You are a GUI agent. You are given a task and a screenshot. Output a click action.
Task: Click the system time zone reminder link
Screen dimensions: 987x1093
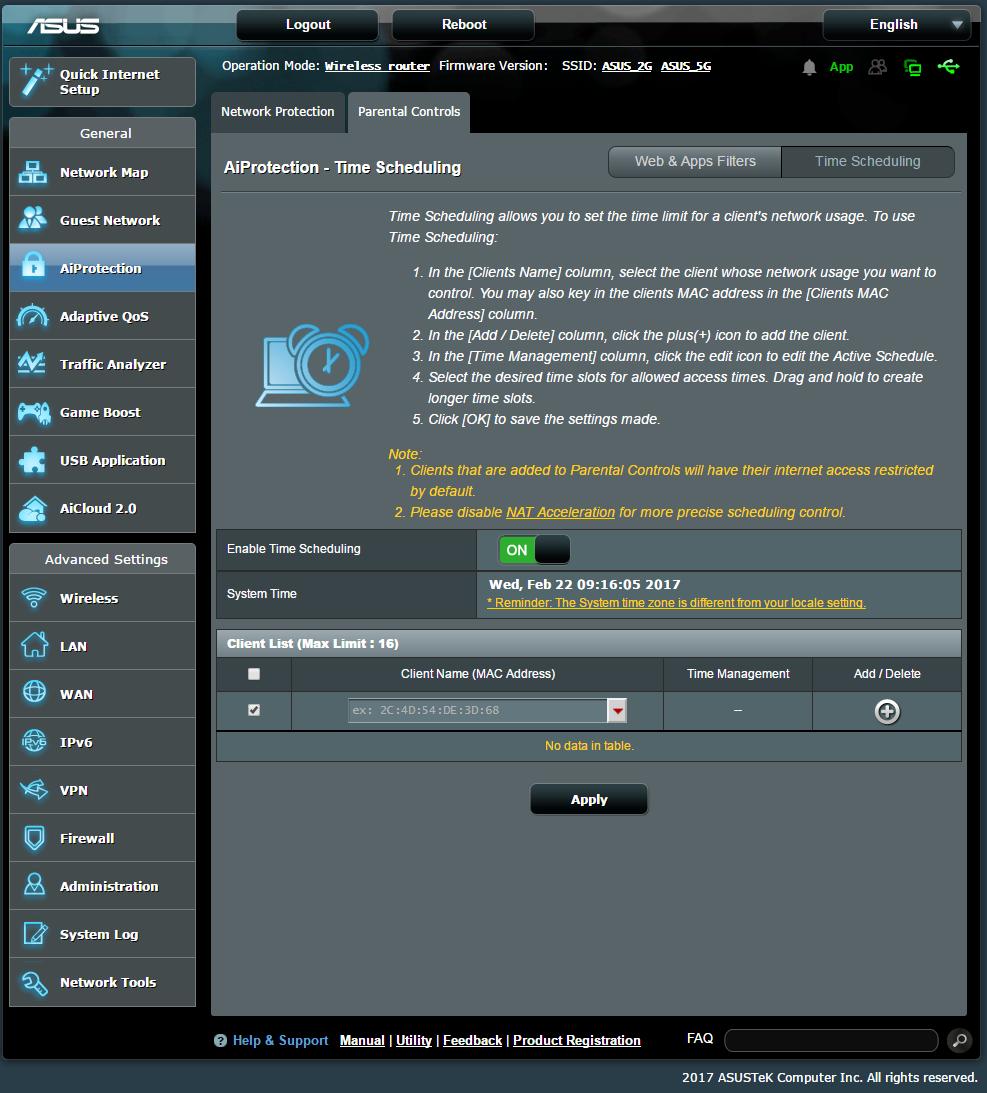(x=676, y=603)
